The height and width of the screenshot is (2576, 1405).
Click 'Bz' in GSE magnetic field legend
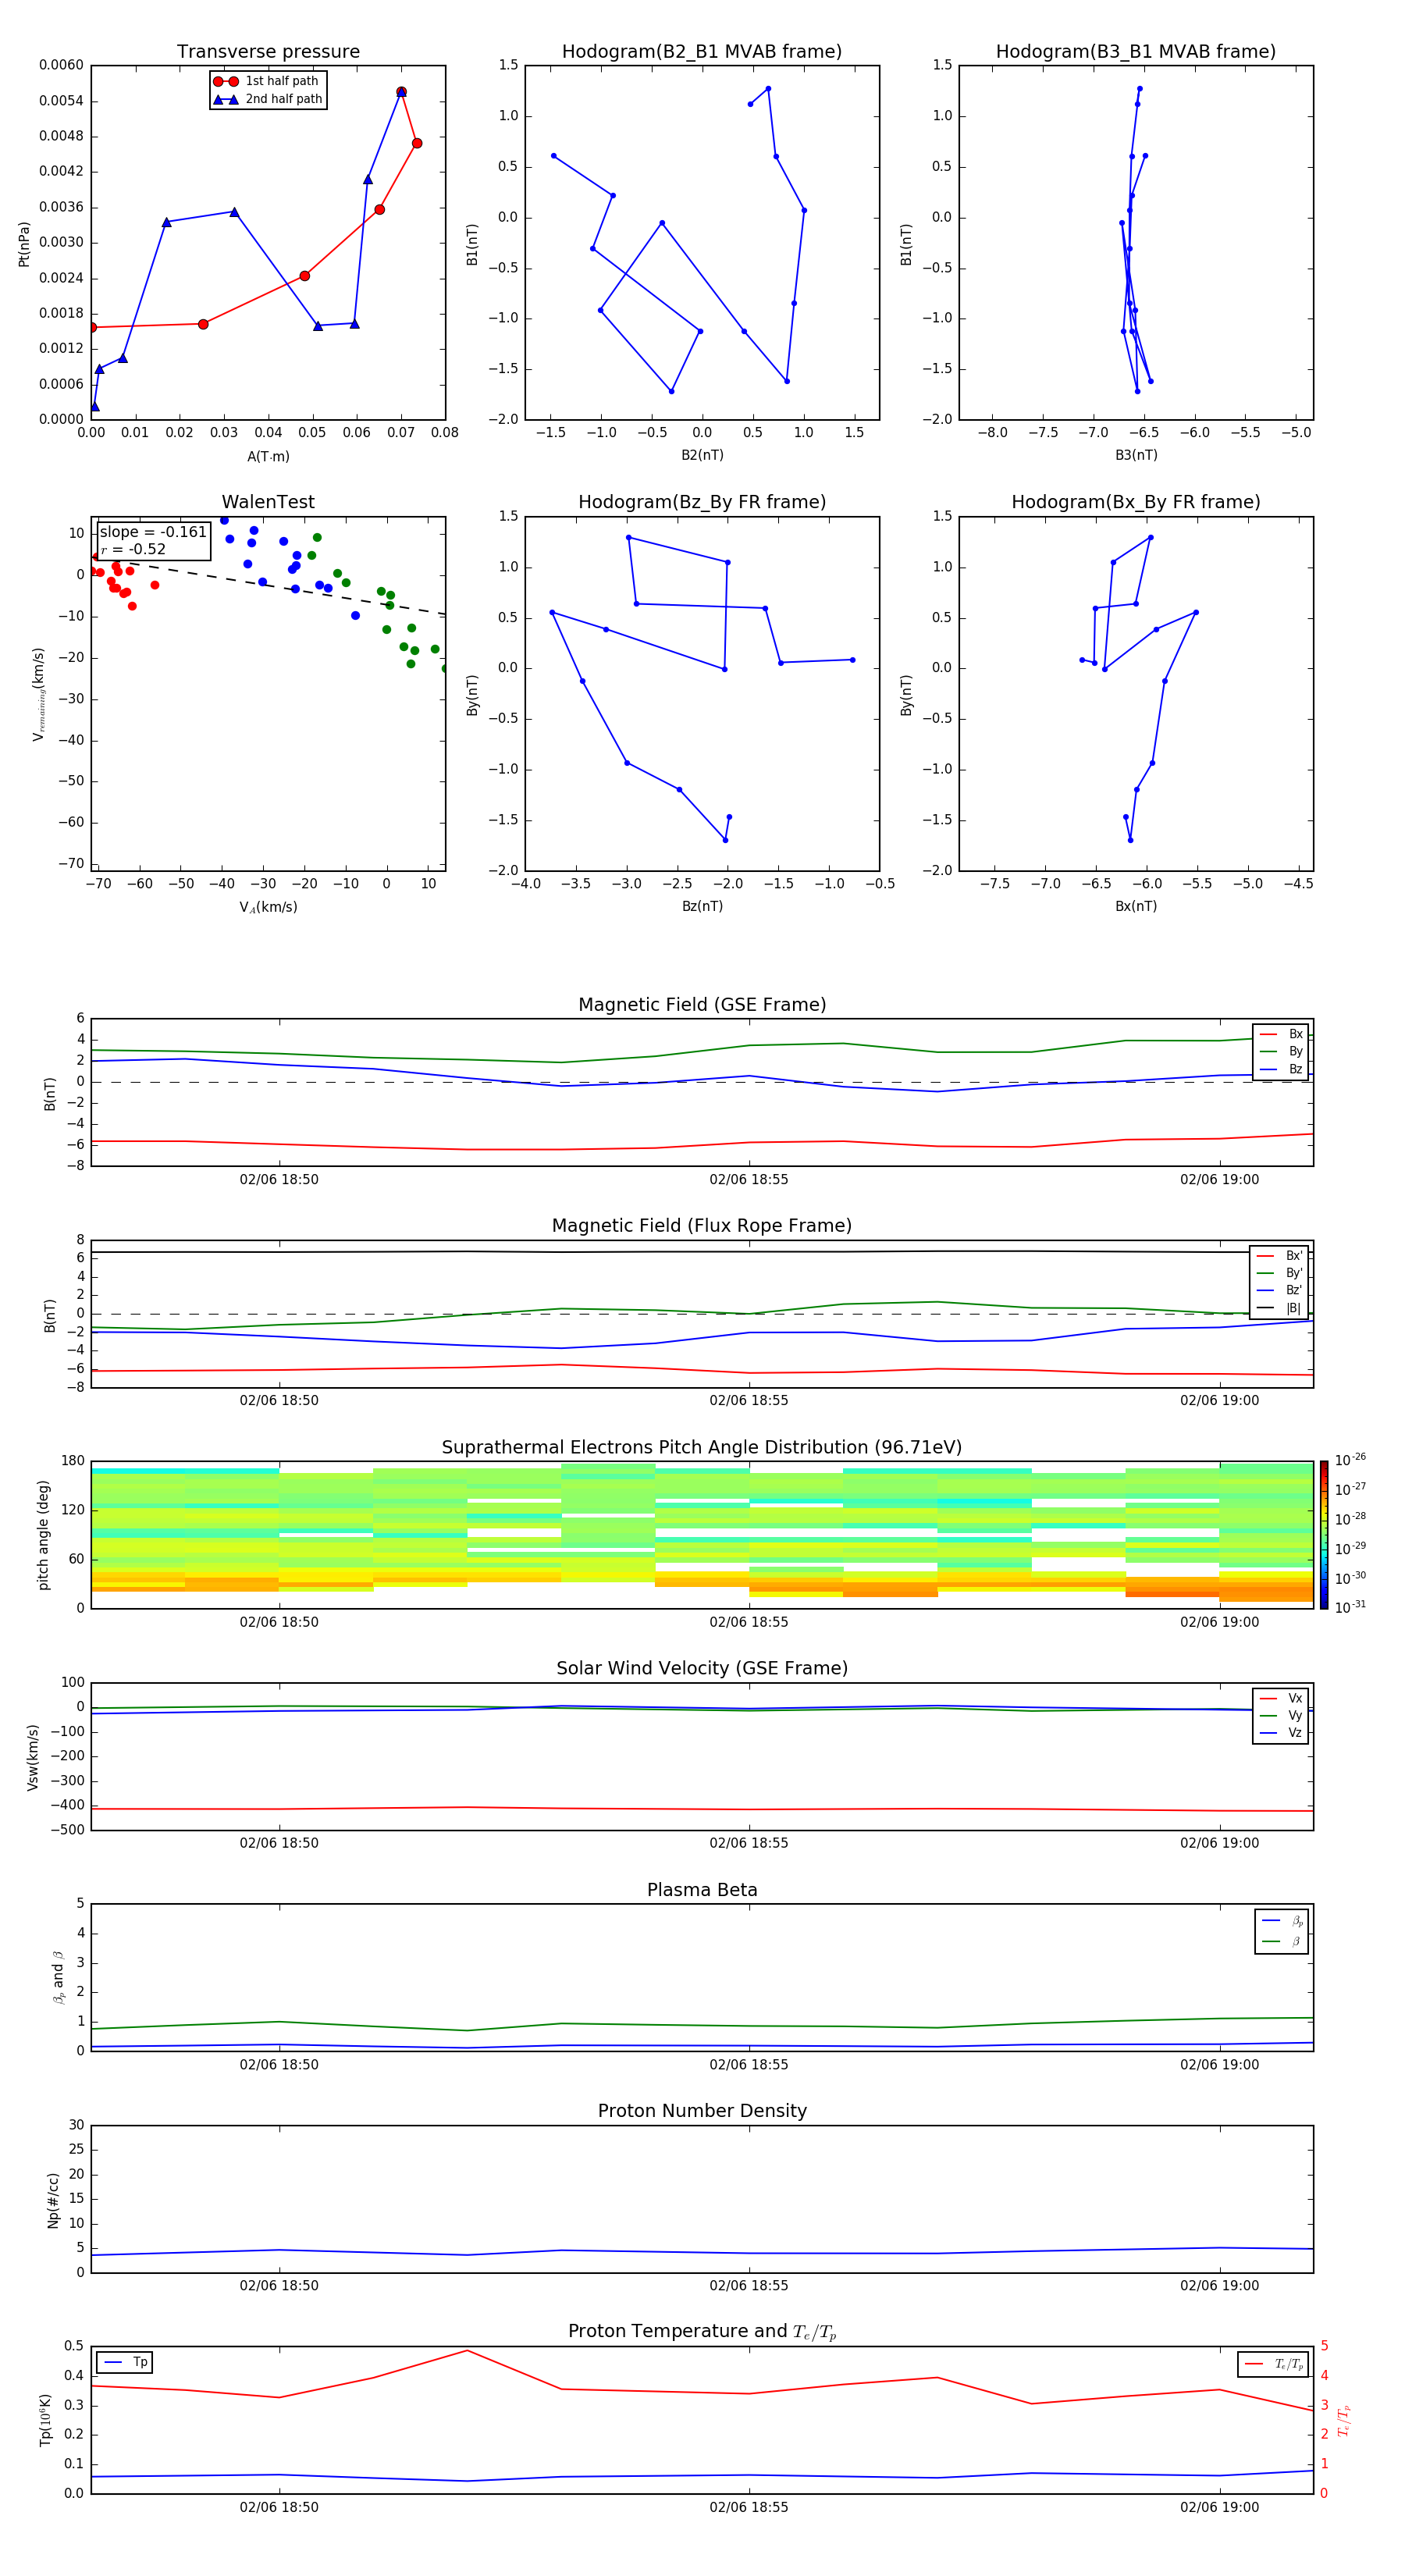(x=1281, y=1069)
